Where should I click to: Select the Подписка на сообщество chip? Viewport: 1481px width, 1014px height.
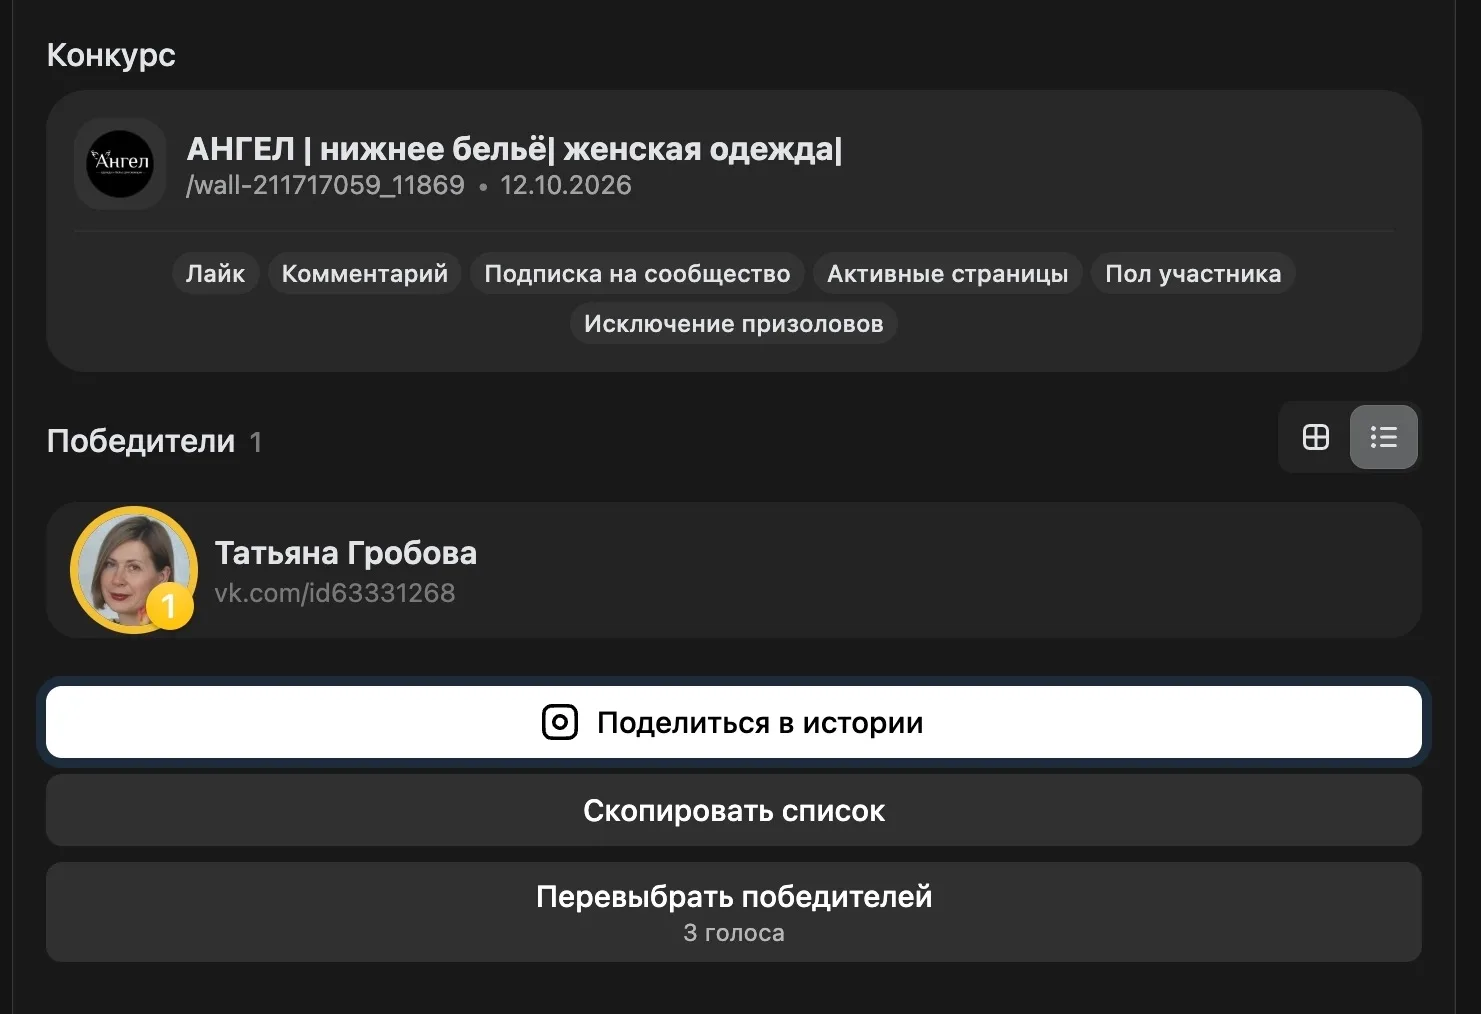(x=637, y=273)
